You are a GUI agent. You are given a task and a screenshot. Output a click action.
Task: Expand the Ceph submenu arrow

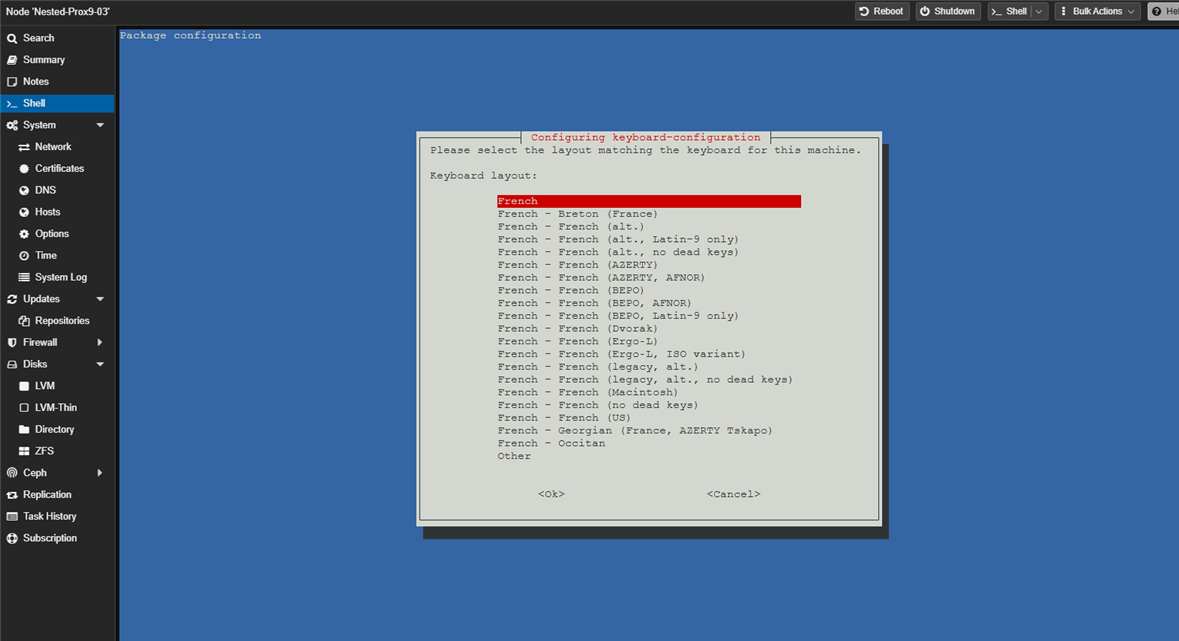coord(100,473)
